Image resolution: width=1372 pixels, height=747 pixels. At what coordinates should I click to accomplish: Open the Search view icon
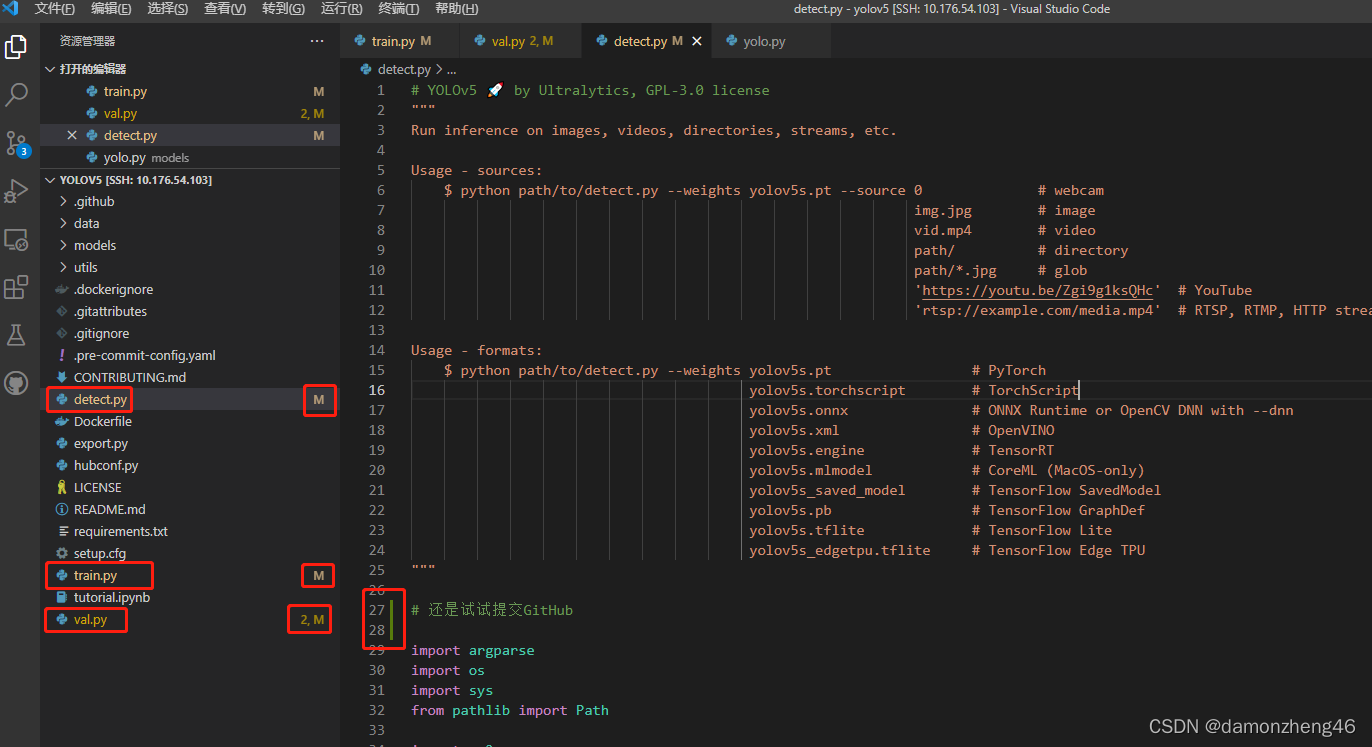tap(16, 95)
